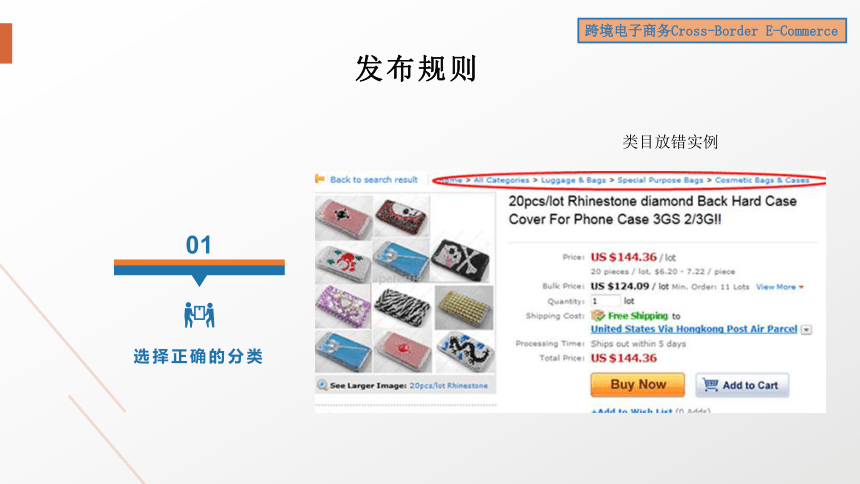Open the Luggage & Bags breadcrumb
Viewport: 860px width, 484px height.
(573, 180)
